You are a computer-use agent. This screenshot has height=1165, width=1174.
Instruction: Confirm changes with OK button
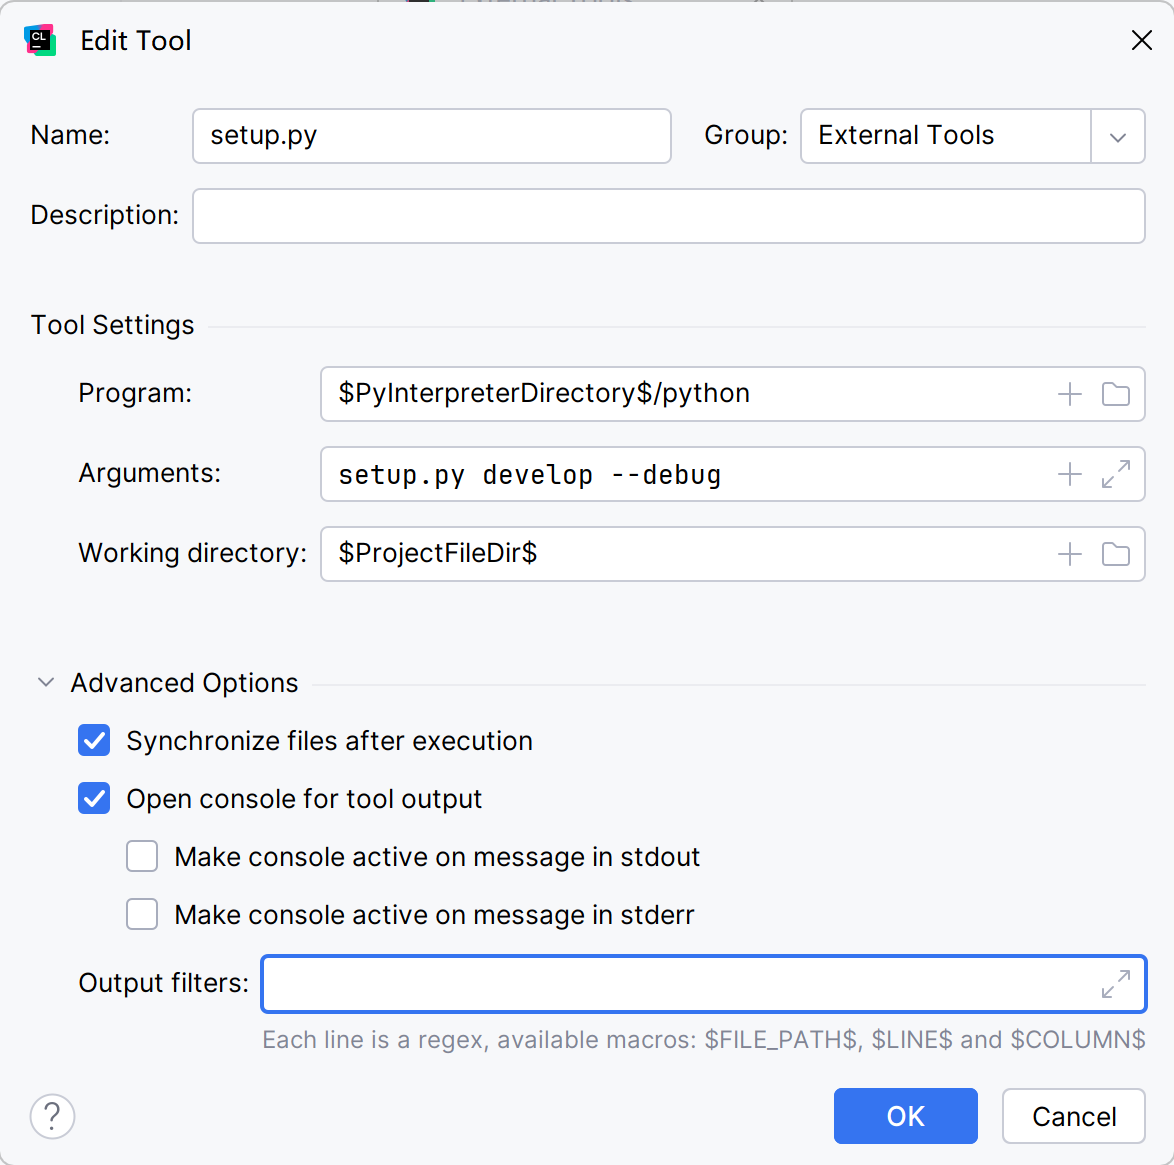pyautogui.click(x=905, y=1116)
